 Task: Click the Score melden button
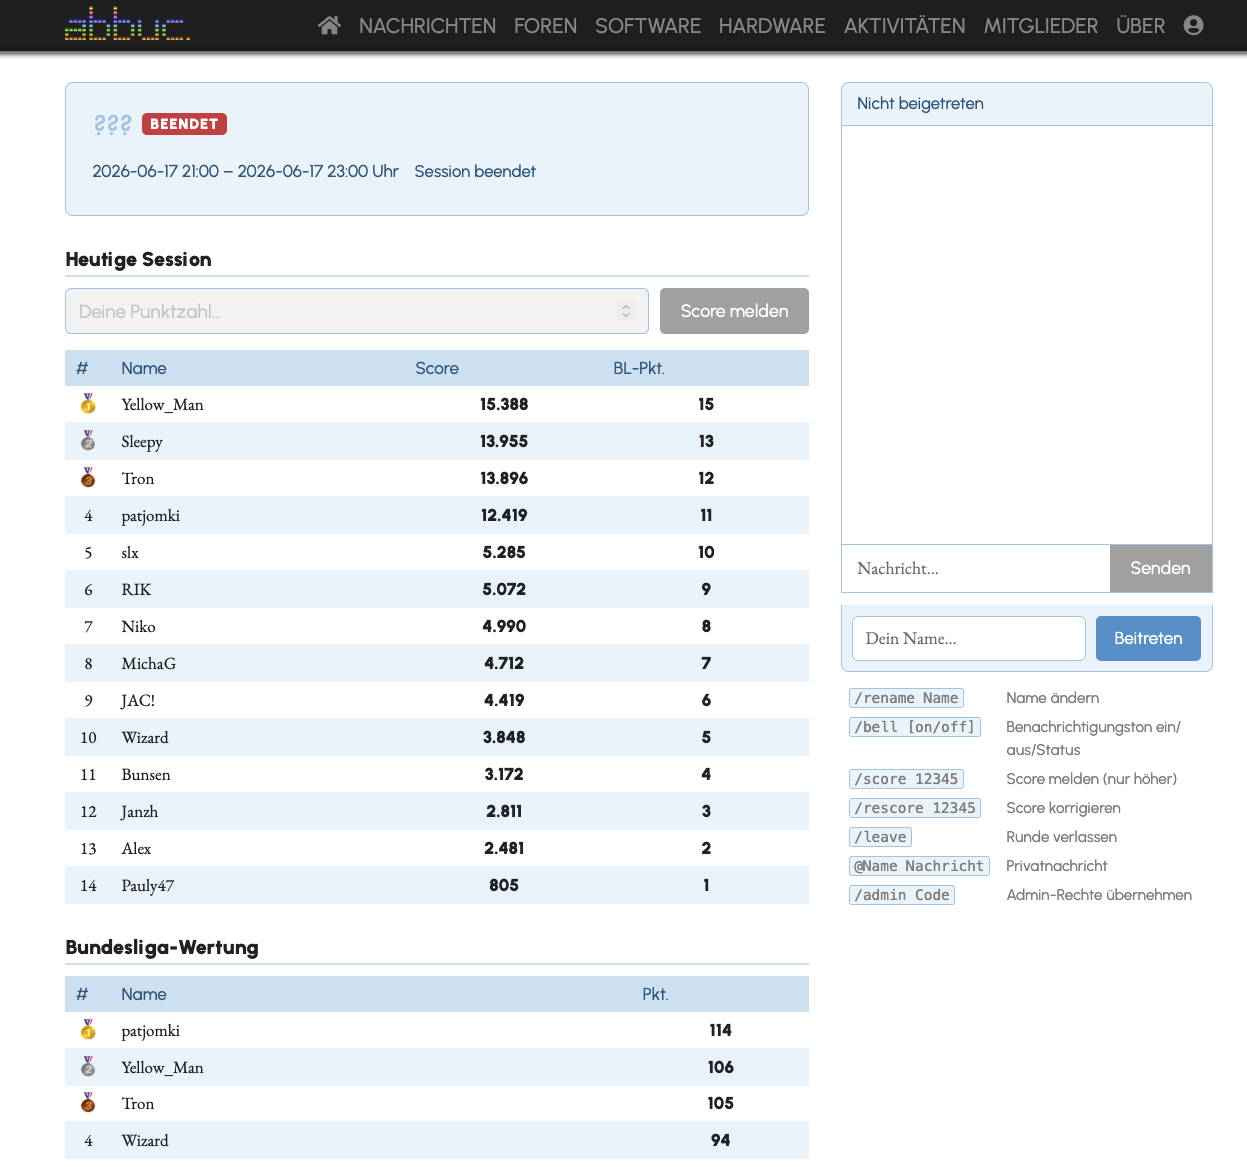coord(734,311)
